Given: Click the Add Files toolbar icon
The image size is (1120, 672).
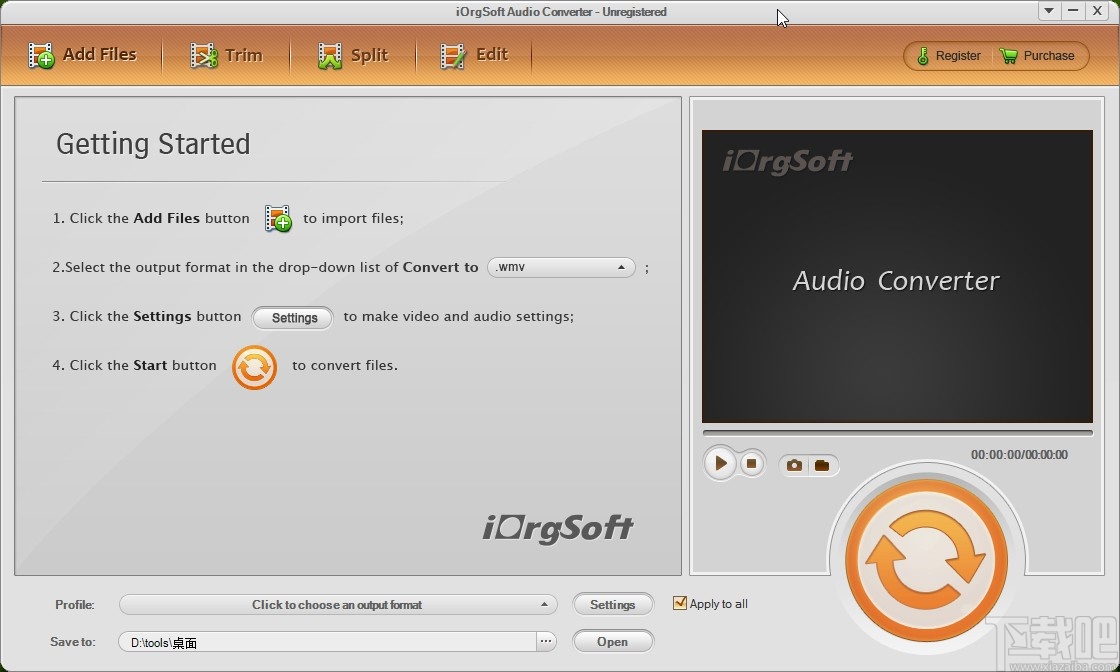Looking at the screenshot, I should (x=84, y=55).
